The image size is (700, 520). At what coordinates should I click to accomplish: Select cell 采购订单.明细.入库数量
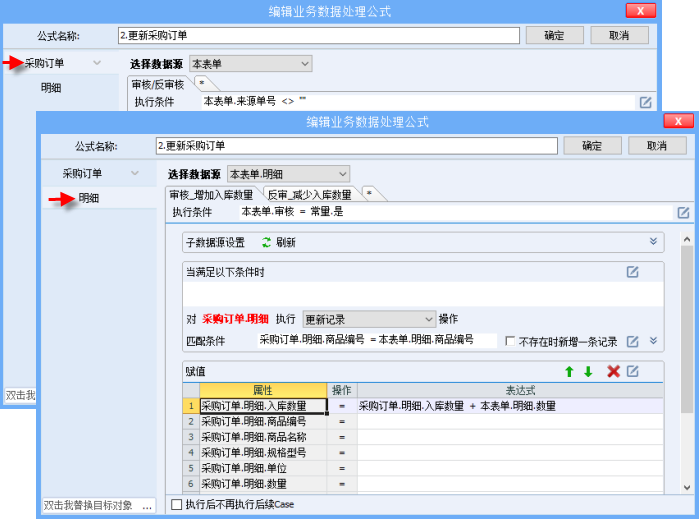pyautogui.click(x=263, y=406)
